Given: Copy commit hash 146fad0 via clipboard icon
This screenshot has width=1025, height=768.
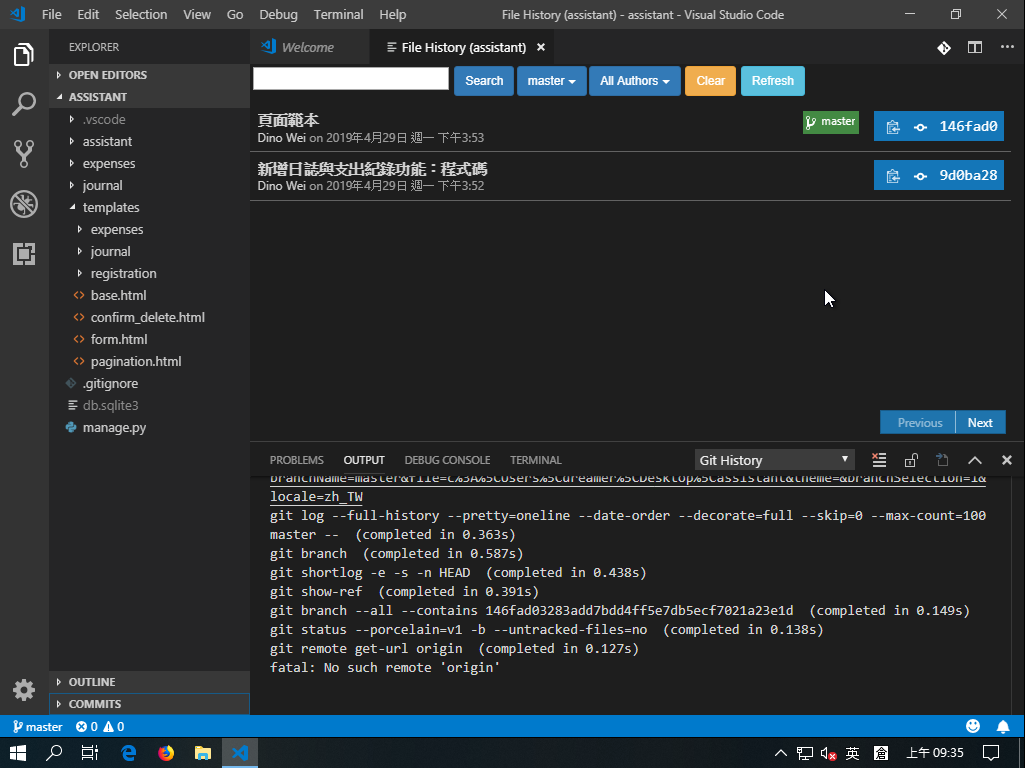Looking at the screenshot, I should pyautogui.click(x=893, y=127).
